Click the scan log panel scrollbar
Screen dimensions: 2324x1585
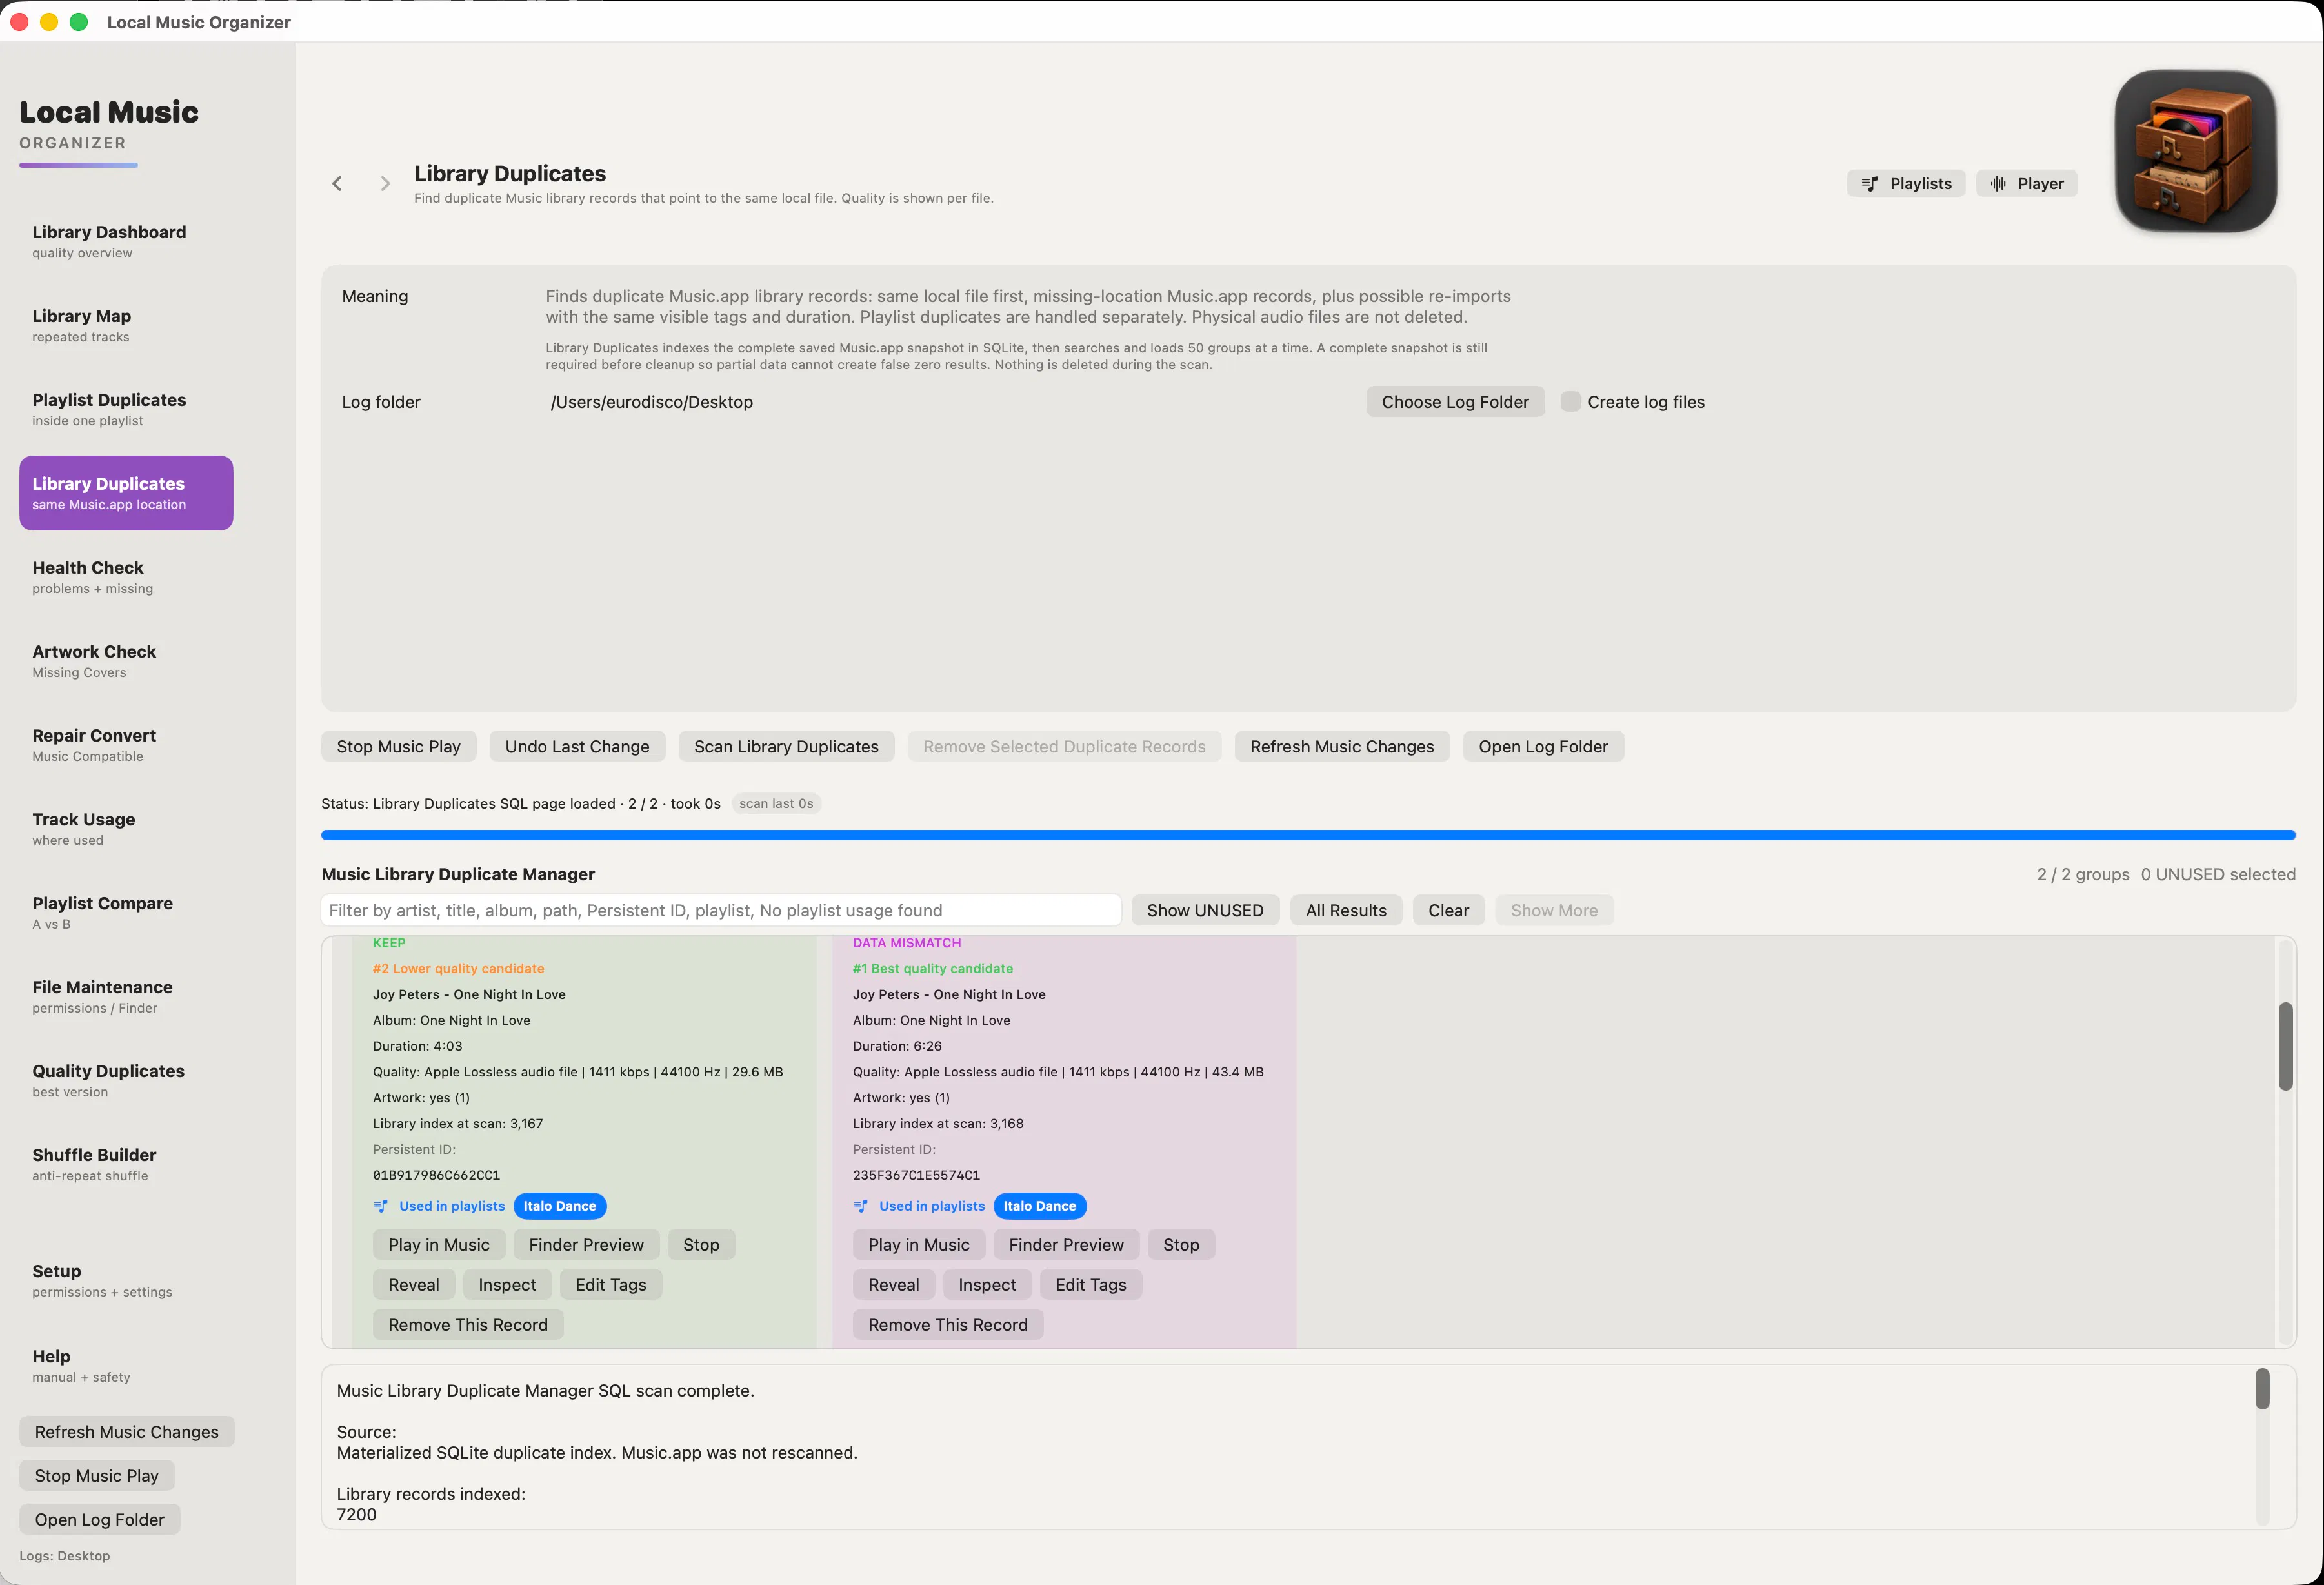click(2262, 1389)
